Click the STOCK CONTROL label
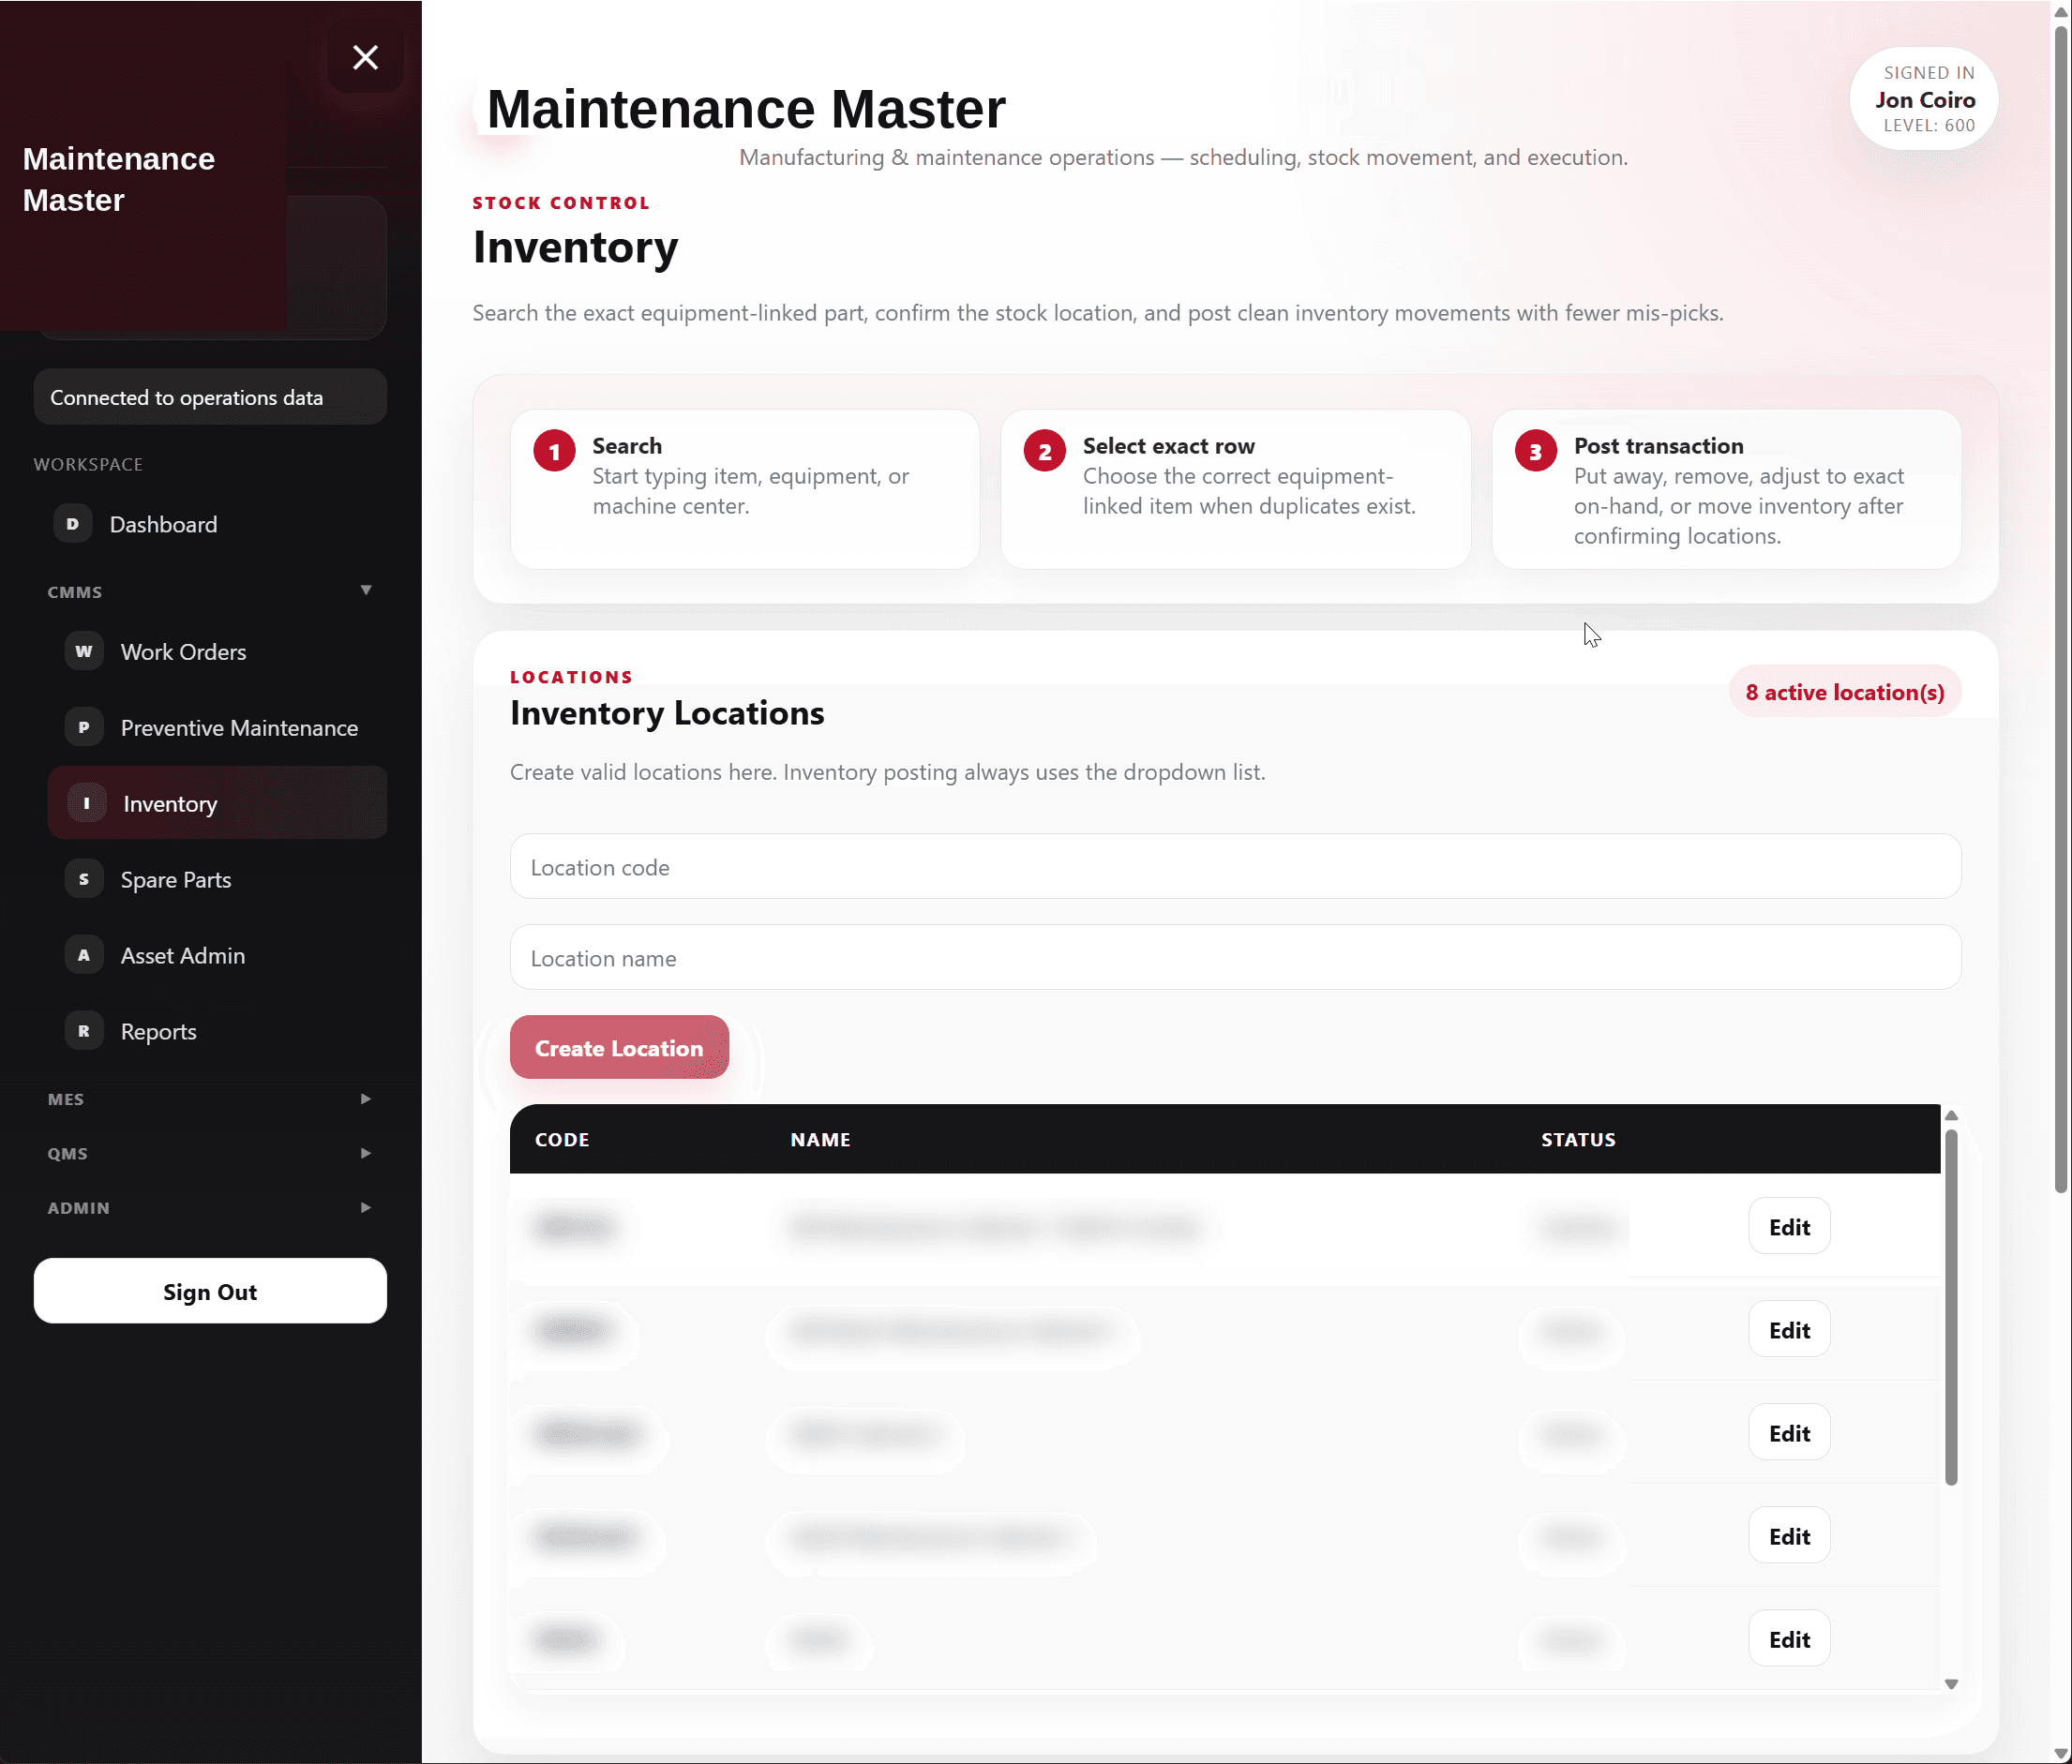This screenshot has width=2072, height=1764. click(x=561, y=203)
